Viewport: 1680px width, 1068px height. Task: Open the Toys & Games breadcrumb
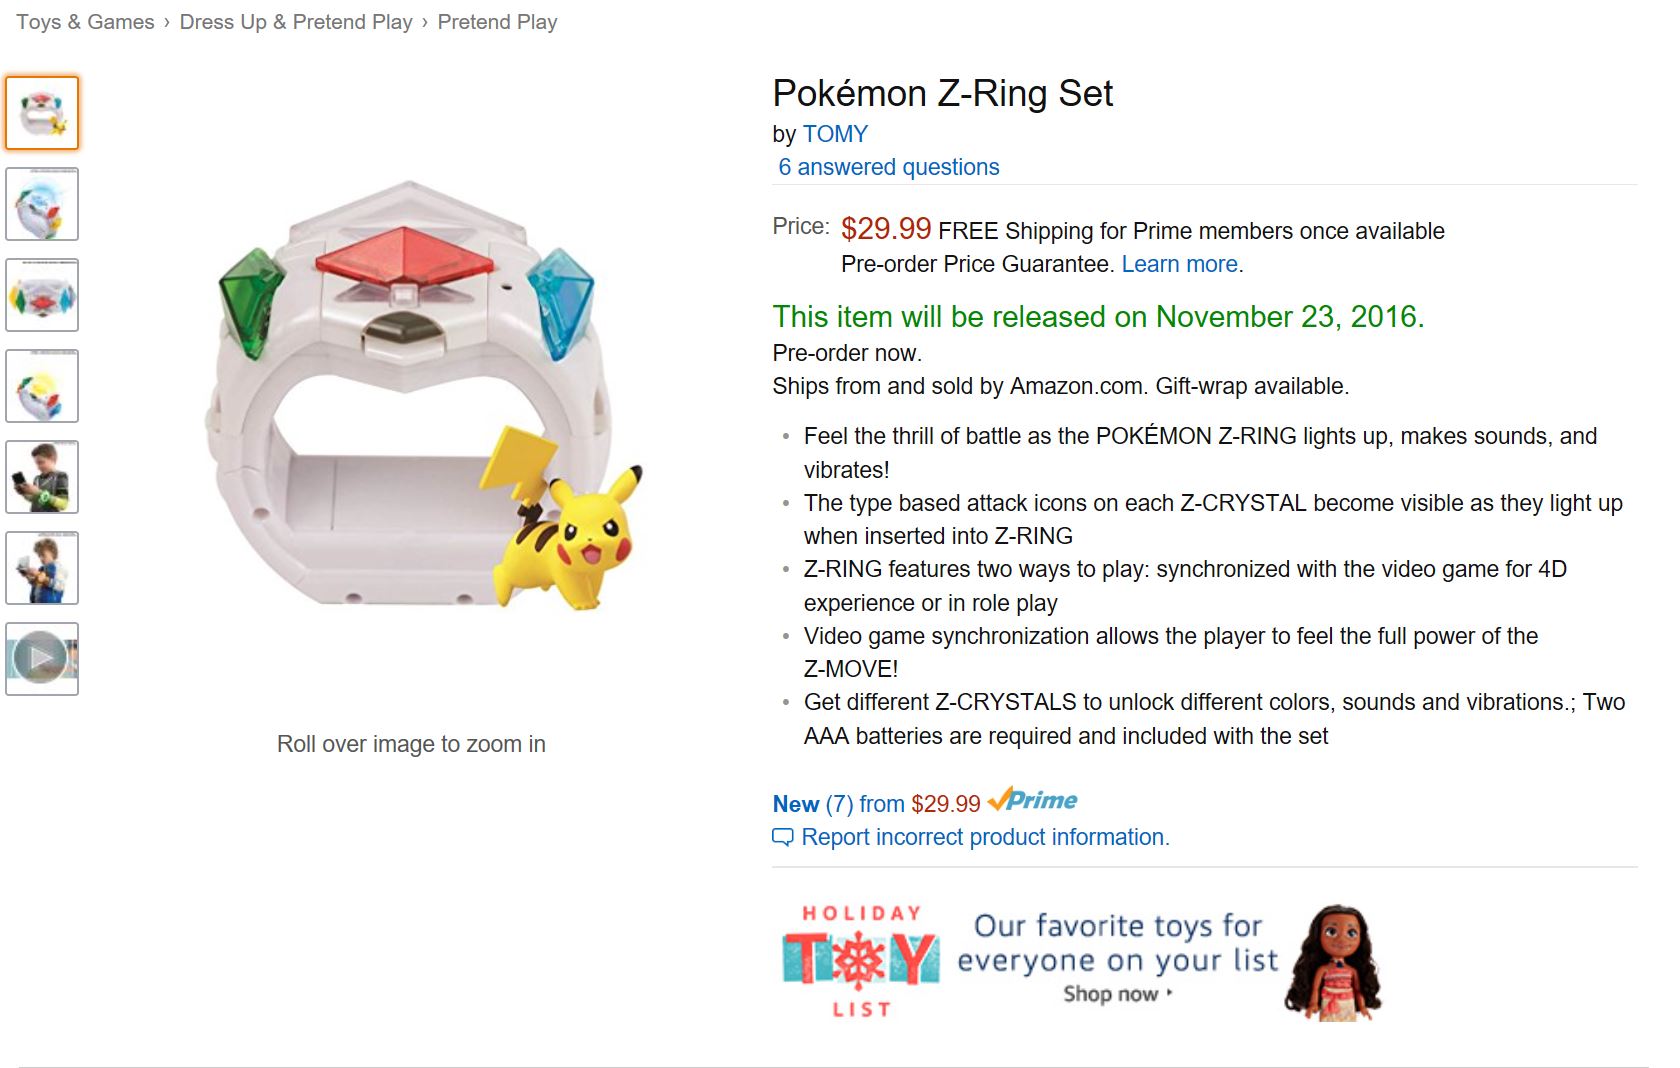coord(85,22)
